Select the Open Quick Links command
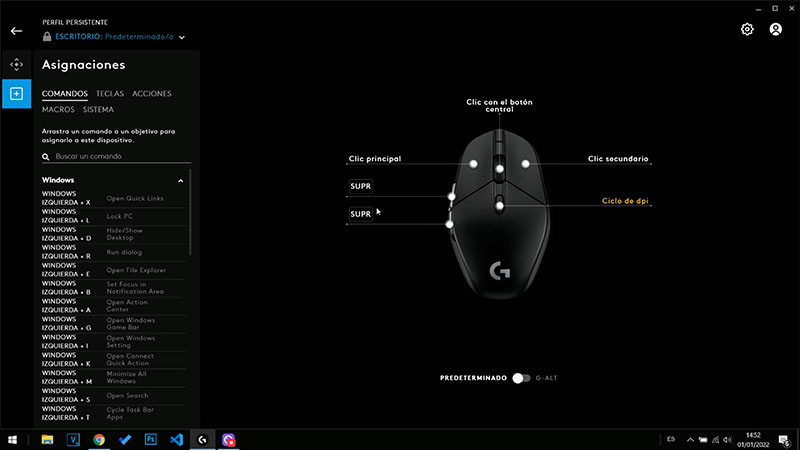The width and height of the screenshot is (800, 450). 114,198
